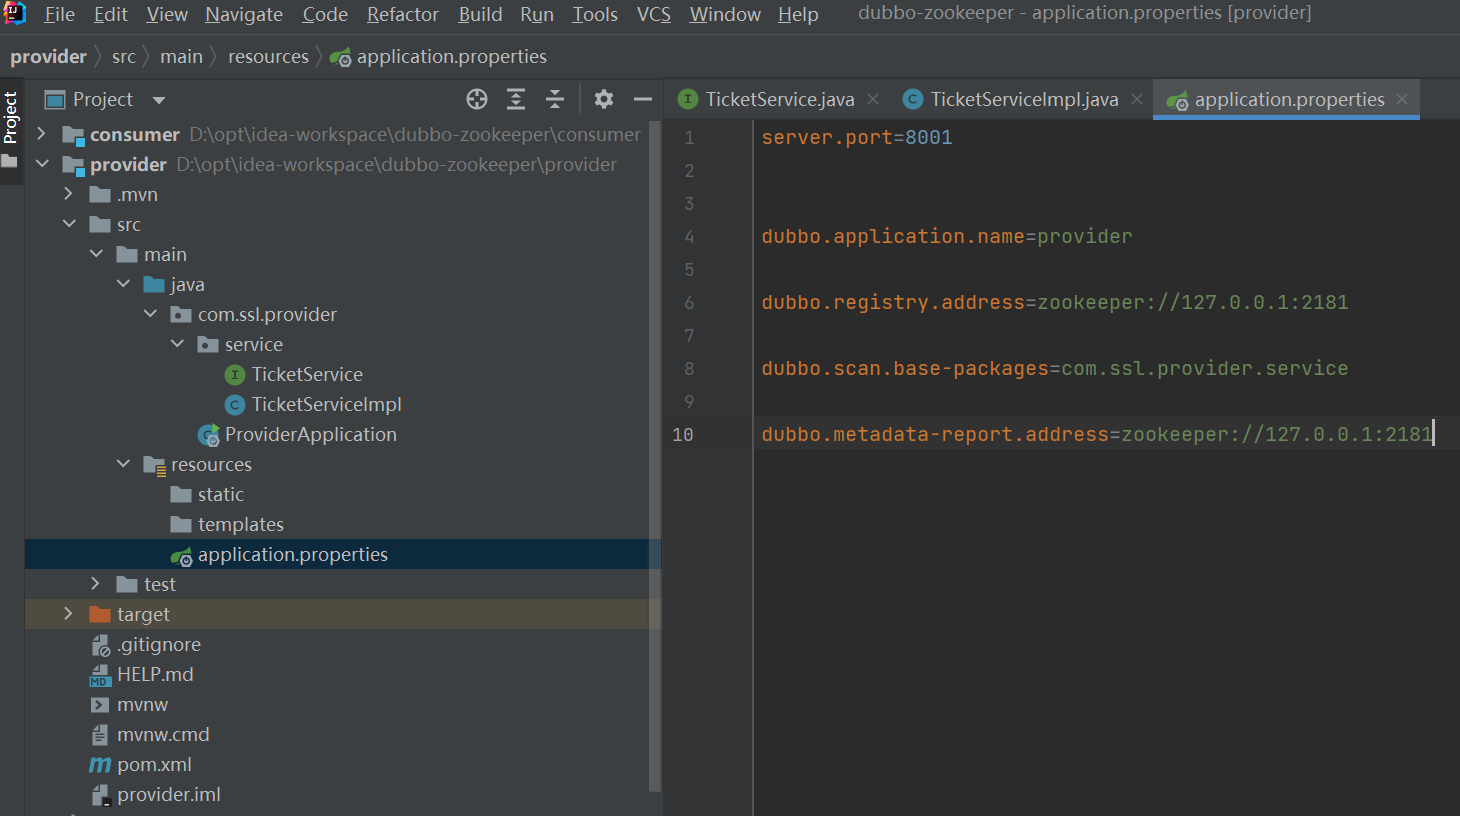Click the IntelliJ IDEA logo icon
Screen dimensions: 1460x816
click(14, 14)
